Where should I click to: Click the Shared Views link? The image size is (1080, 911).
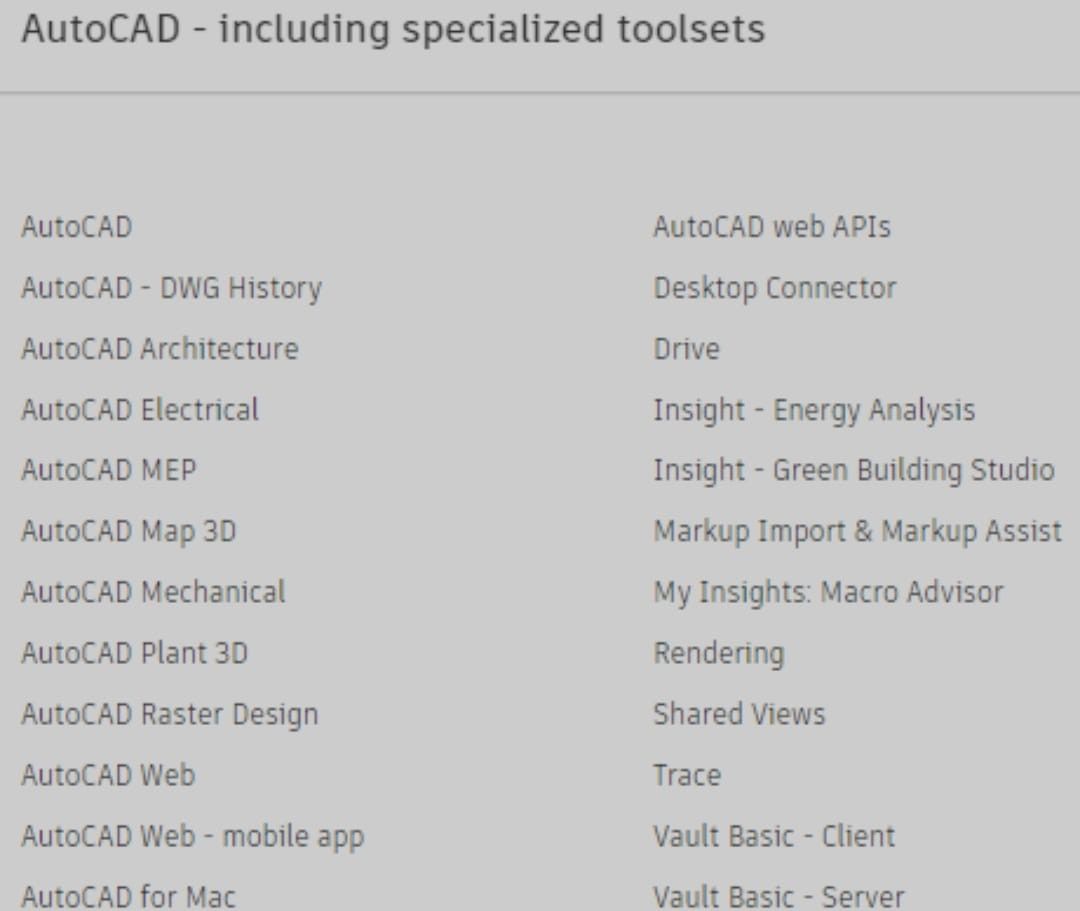[x=739, y=714]
